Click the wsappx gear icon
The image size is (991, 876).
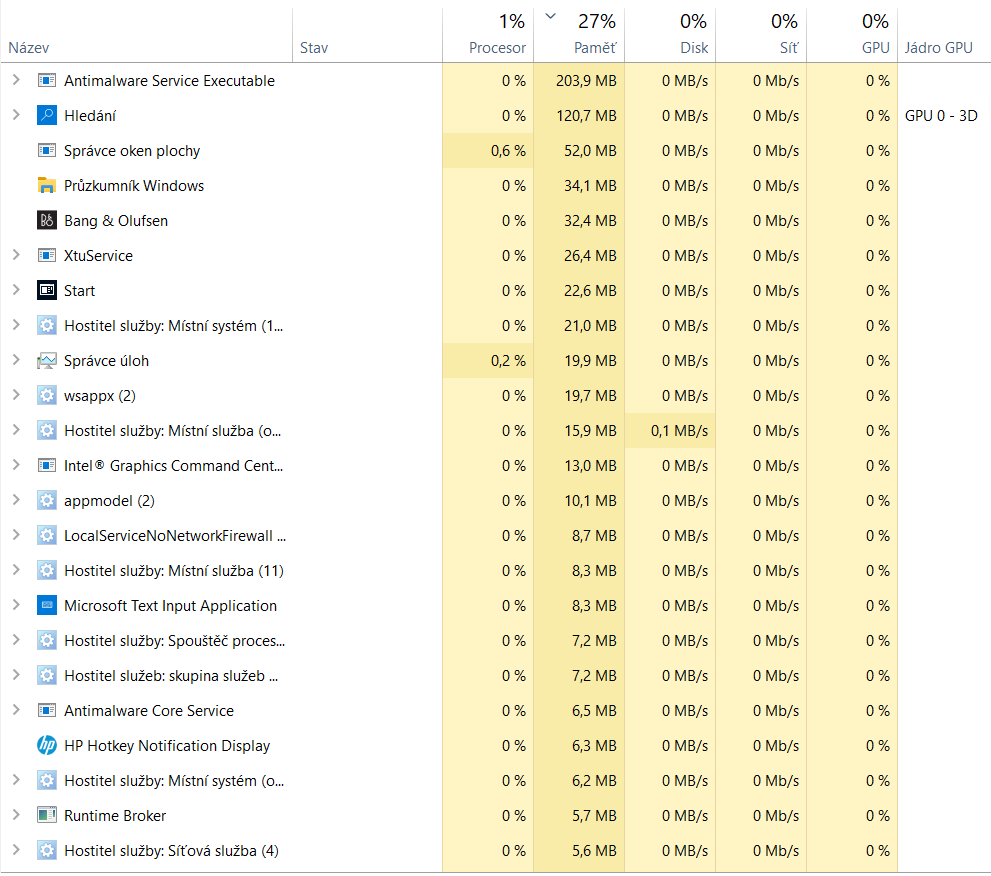[x=47, y=395]
